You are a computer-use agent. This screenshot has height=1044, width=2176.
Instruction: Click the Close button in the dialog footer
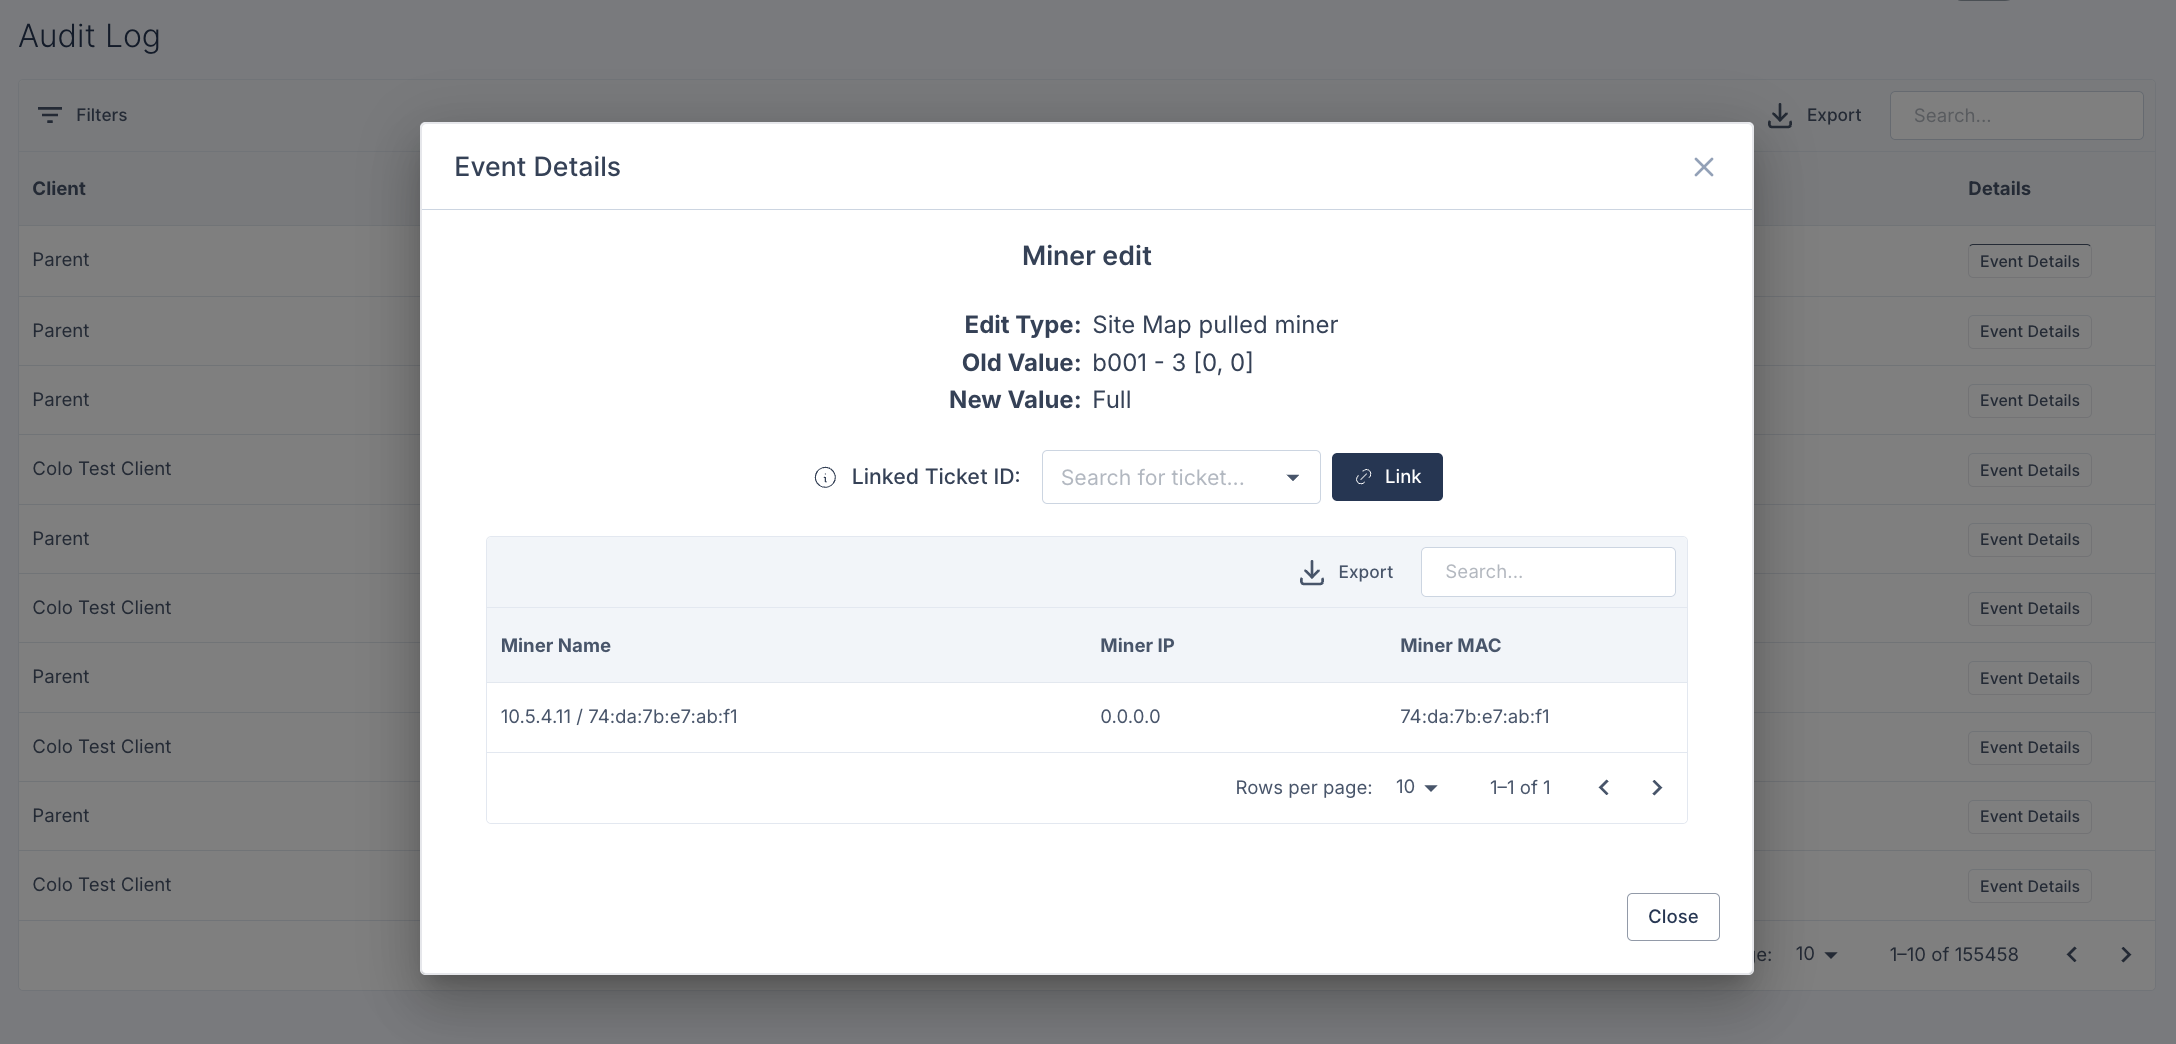(x=1673, y=917)
